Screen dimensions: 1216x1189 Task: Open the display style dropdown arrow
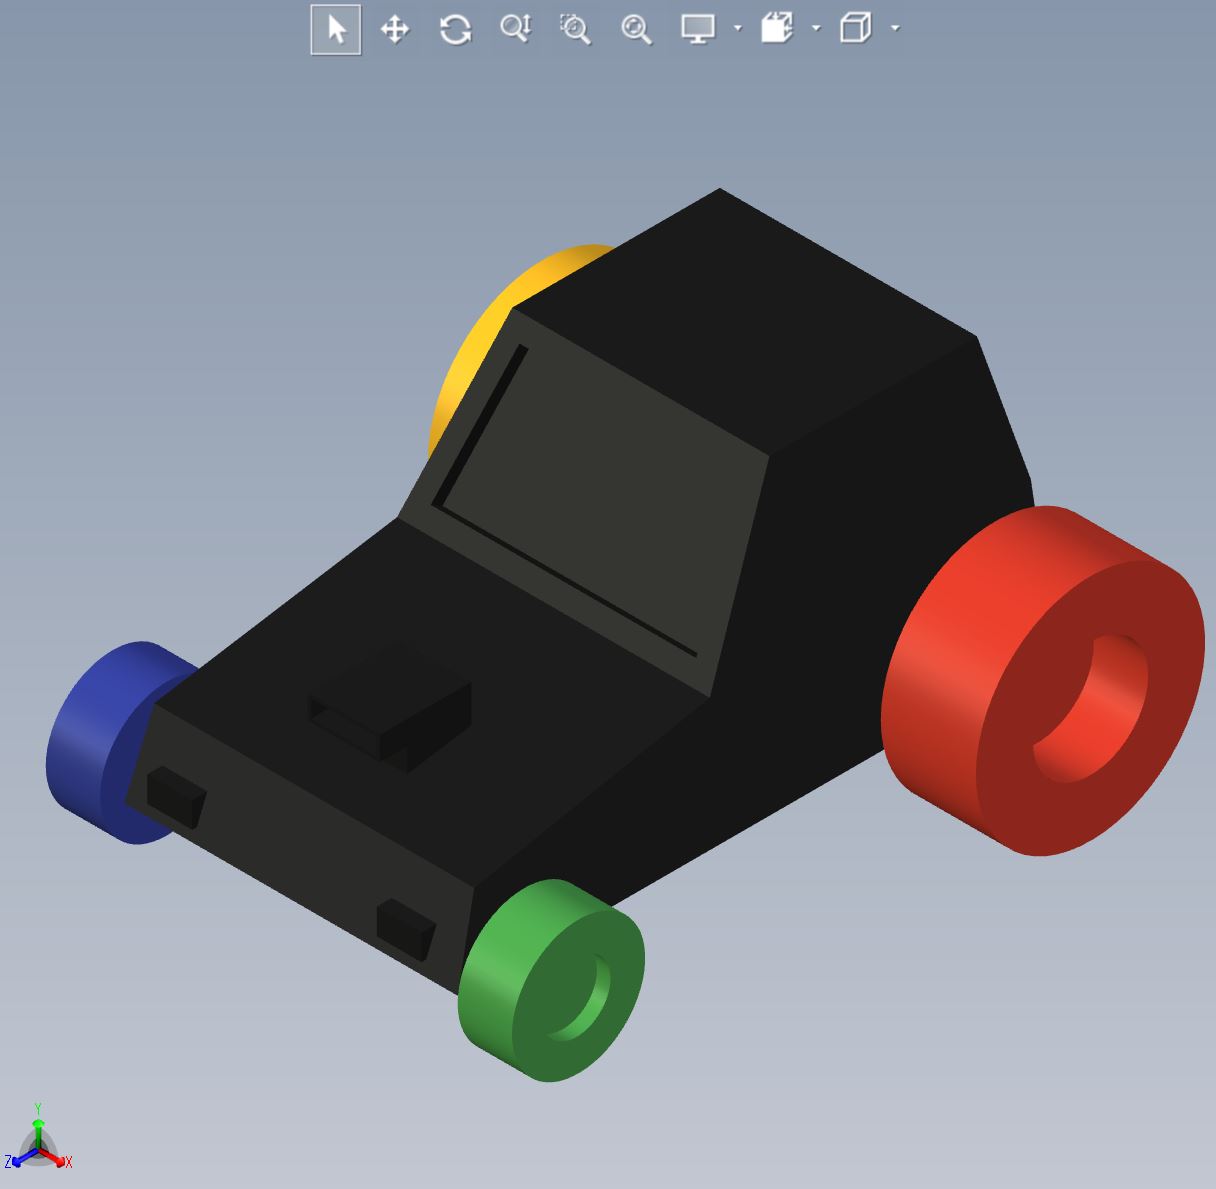(x=895, y=28)
